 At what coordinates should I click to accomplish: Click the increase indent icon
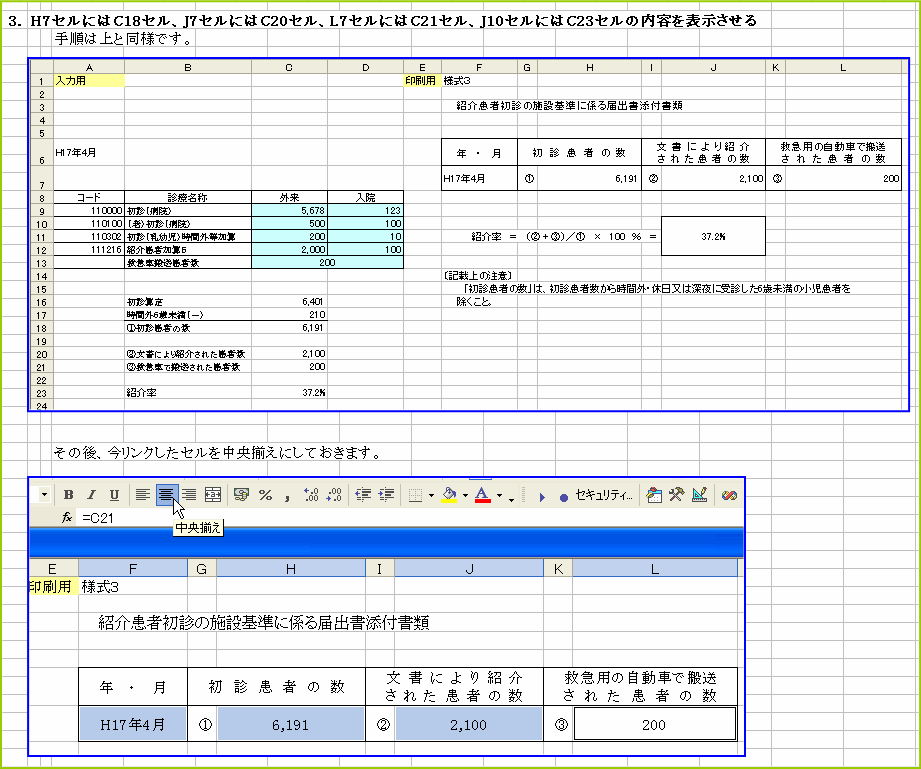click(385, 497)
